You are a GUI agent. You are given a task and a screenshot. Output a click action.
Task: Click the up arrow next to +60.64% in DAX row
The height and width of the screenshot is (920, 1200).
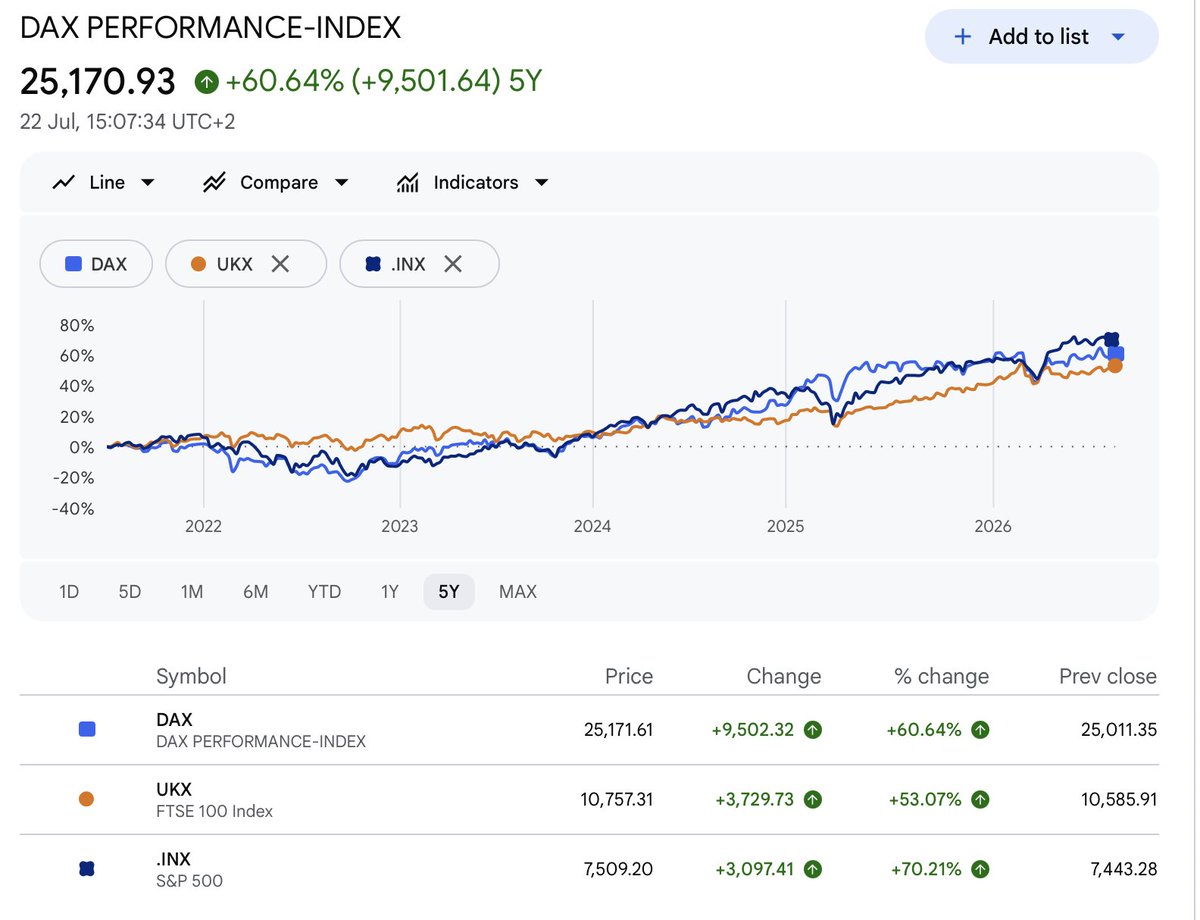point(980,730)
